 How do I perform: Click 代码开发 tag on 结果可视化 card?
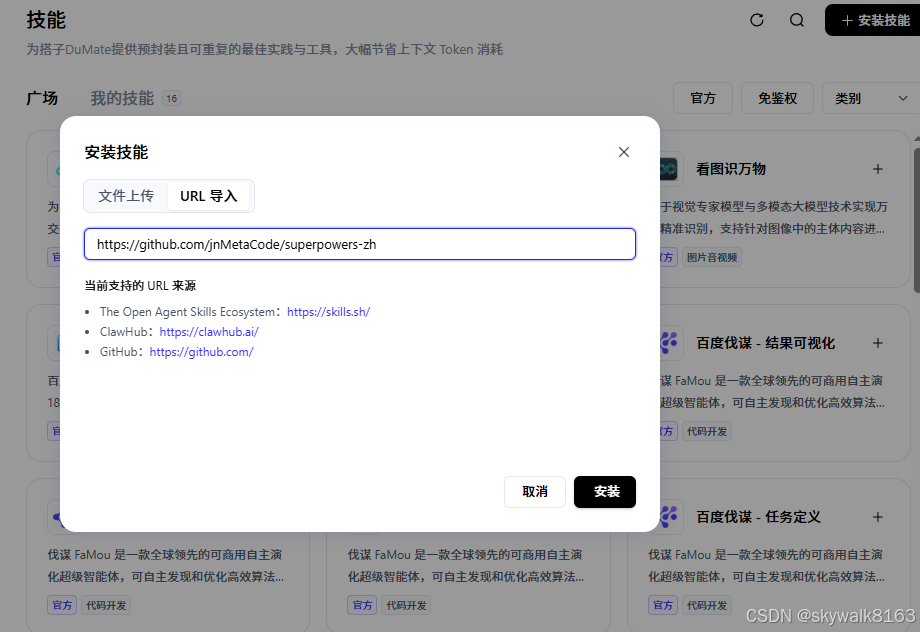tap(707, 431)
